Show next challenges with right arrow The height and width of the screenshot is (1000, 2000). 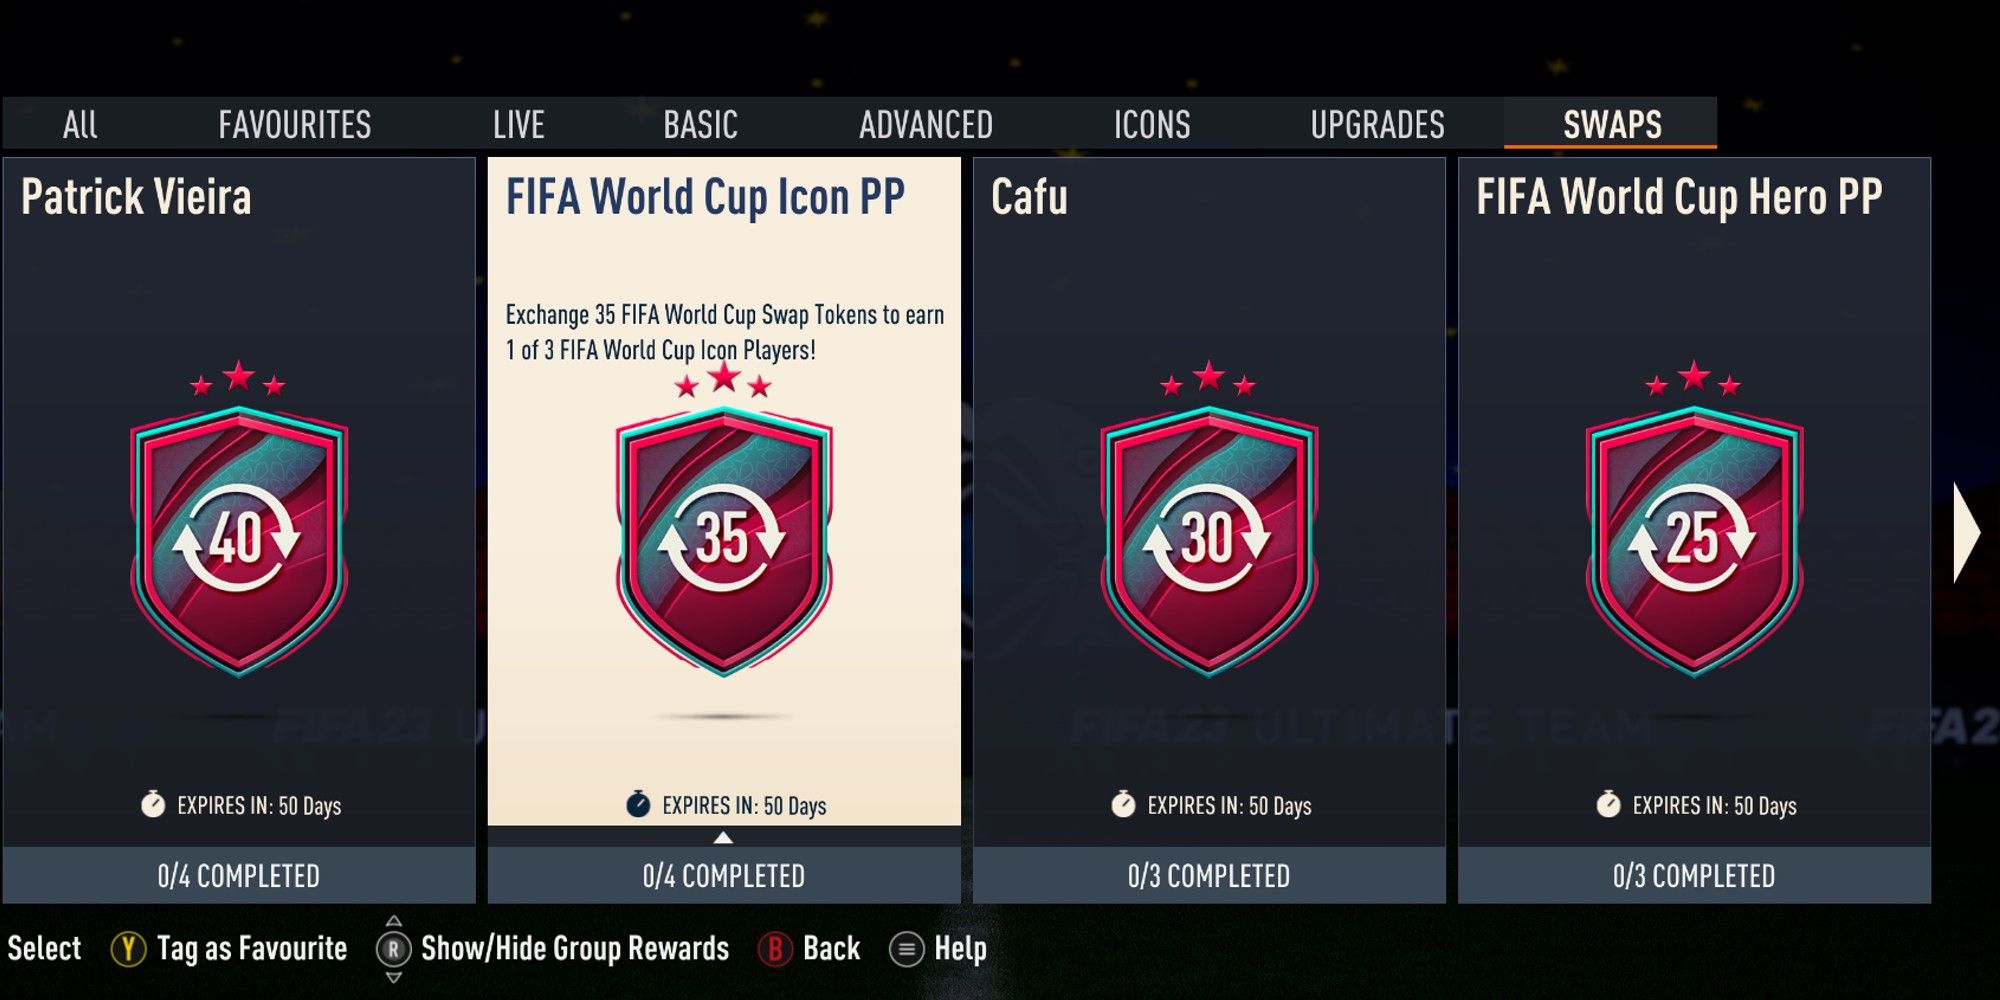[x=1966, y=532]
